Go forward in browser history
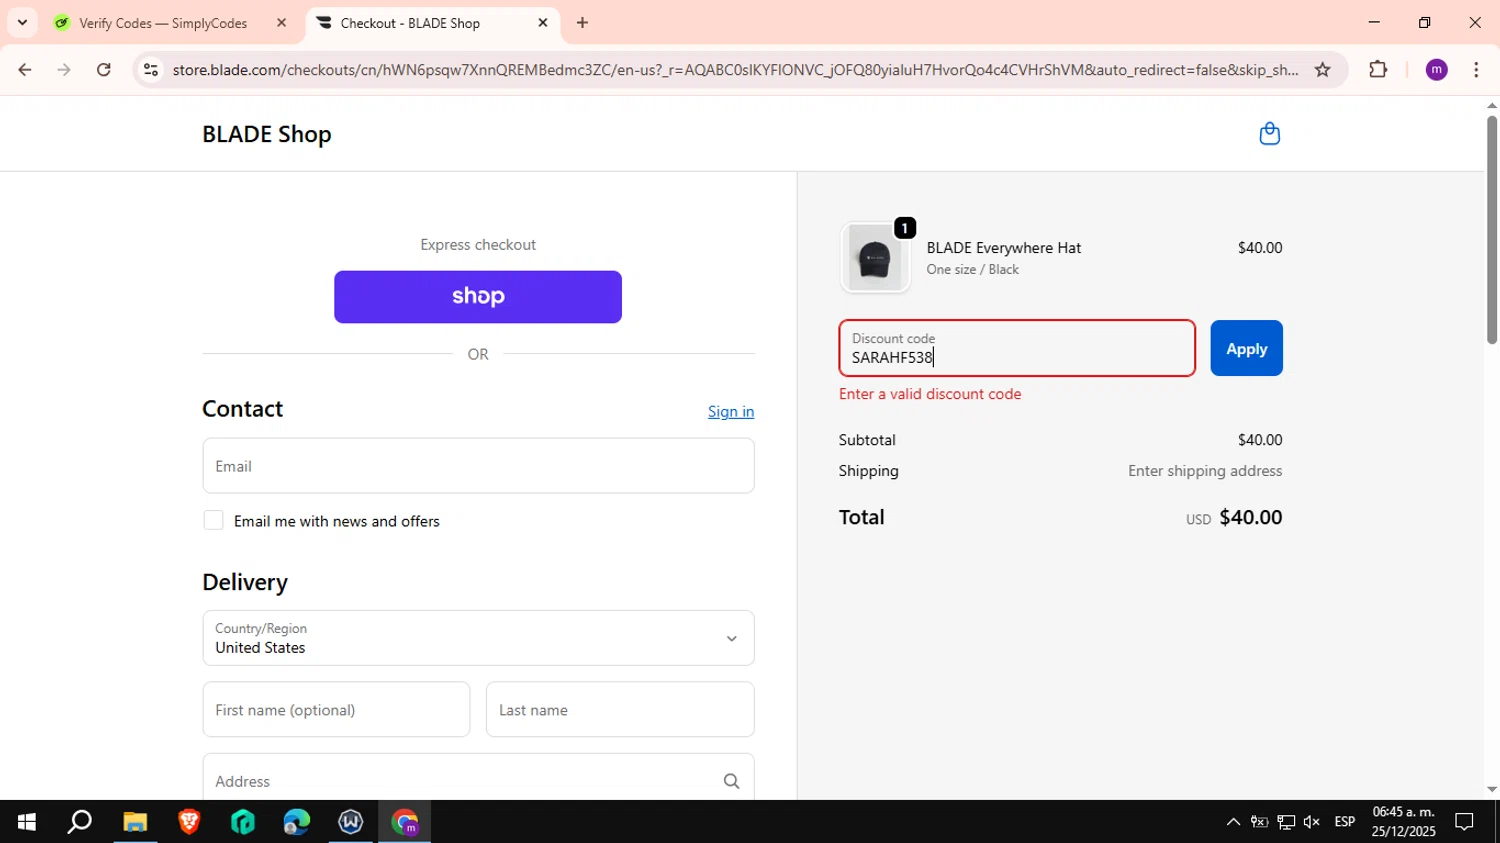Image resolution: width=1500 pixels, height=843 pixels. point(64,70)
